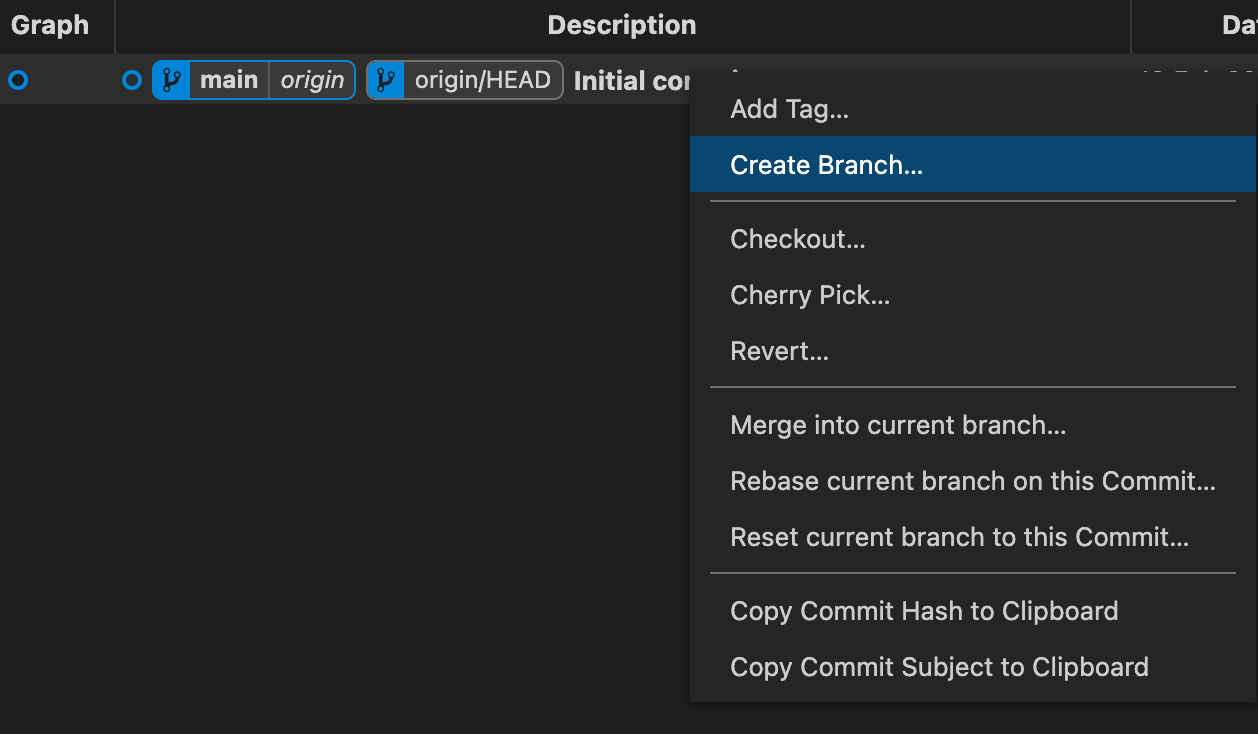Click the origin remote label
The height and width of the screenshot is (734, 1258).
click(x=311, y=80)
